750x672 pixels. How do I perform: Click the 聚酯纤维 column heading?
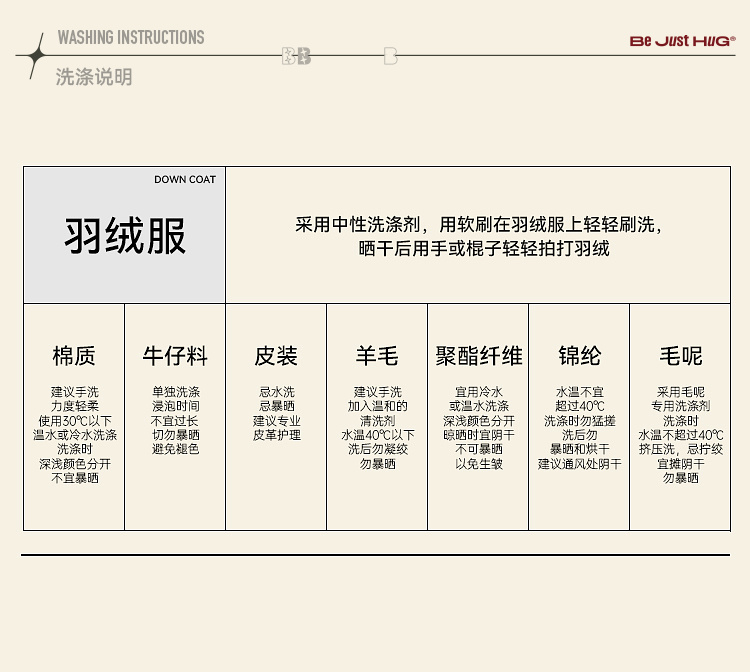[478, 356]
